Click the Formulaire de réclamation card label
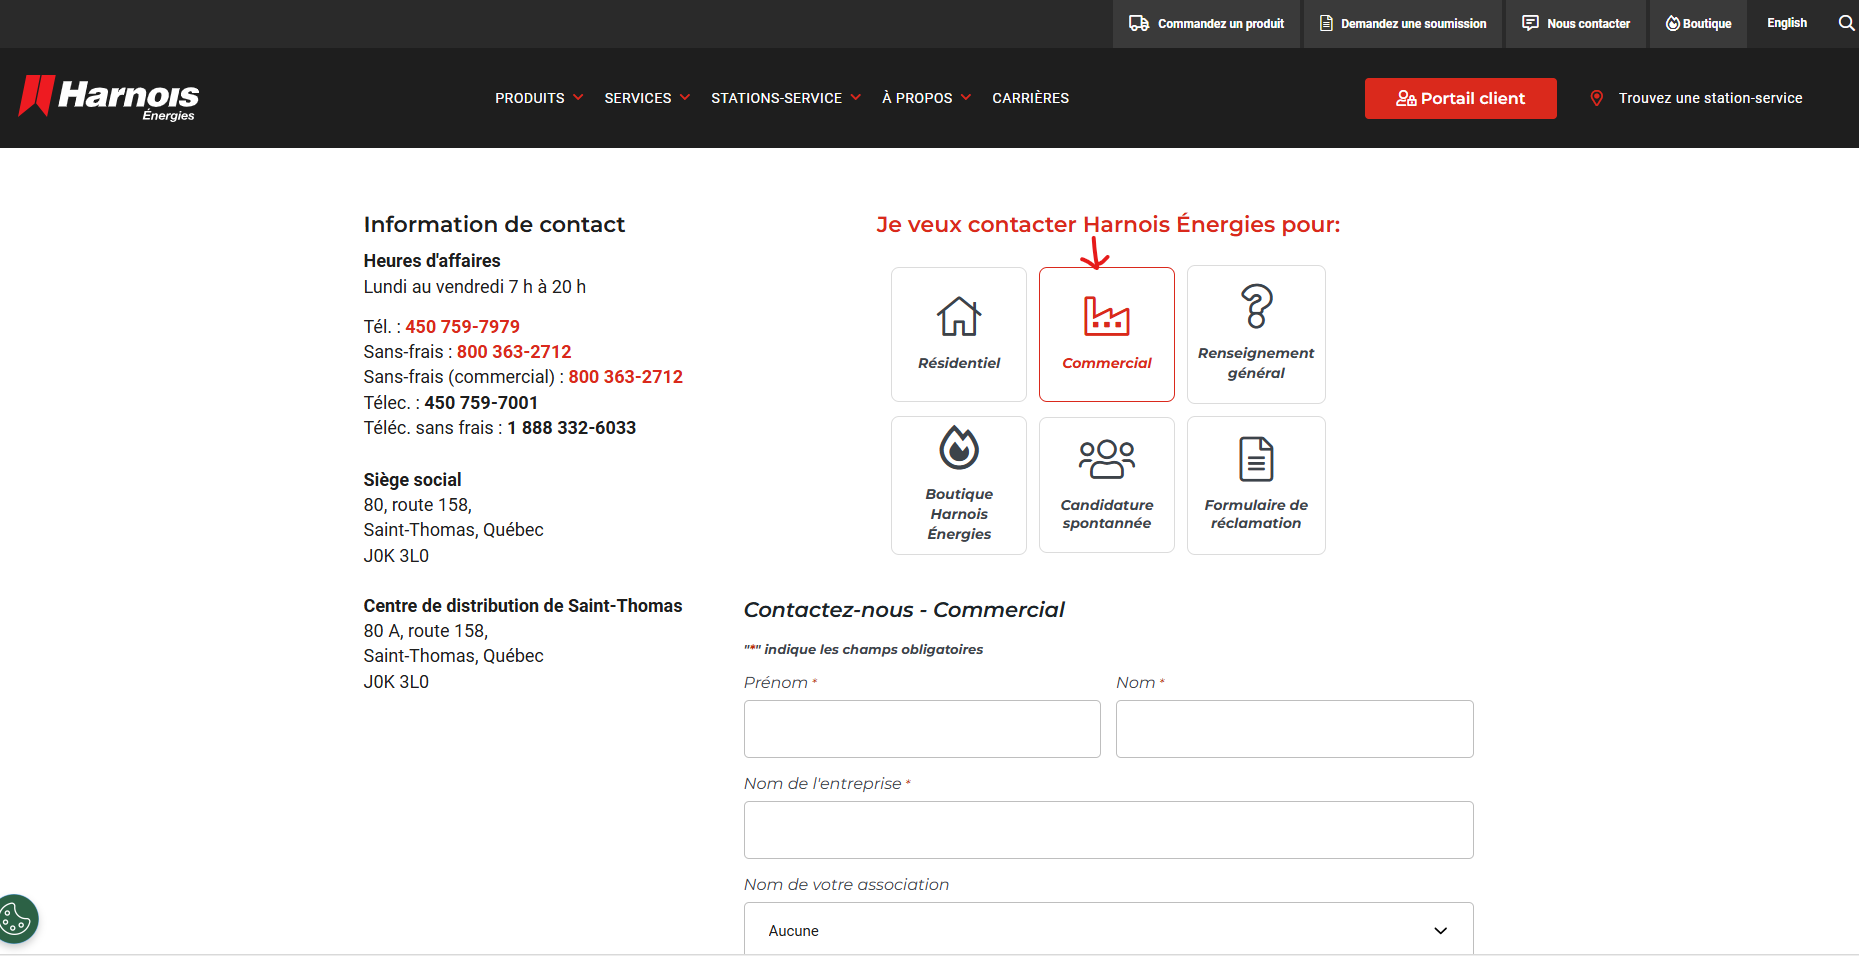The image size is (1859, 956). pyautogui.click(x=1256, y=514)
